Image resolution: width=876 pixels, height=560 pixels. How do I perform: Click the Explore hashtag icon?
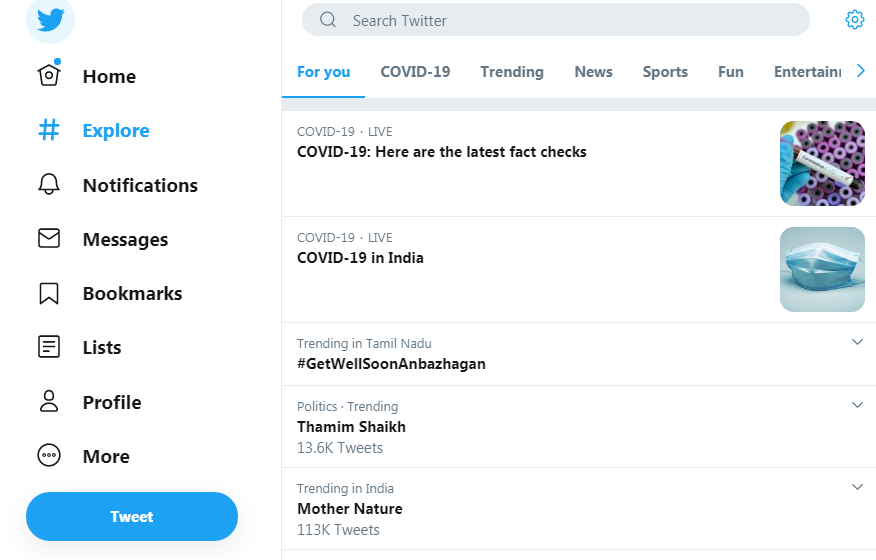click(x=49, y=130)
